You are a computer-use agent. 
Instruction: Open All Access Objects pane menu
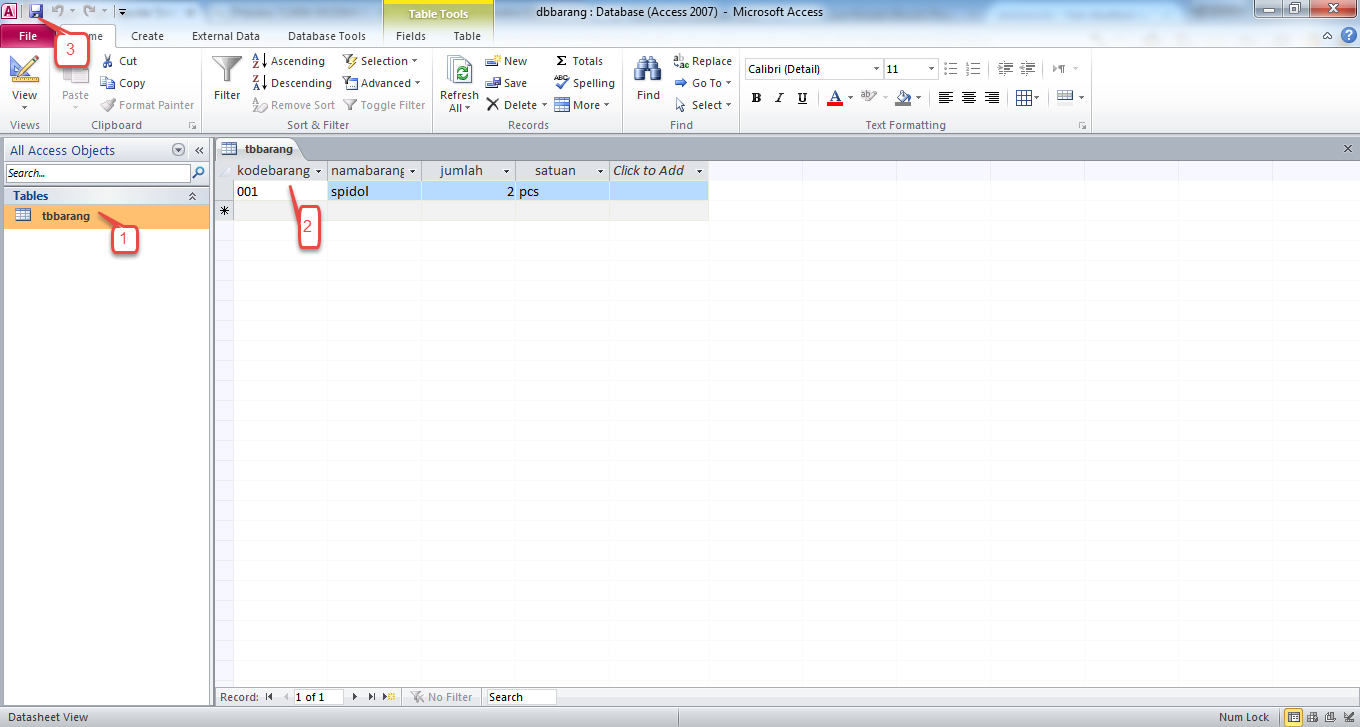tap(179, 150)
